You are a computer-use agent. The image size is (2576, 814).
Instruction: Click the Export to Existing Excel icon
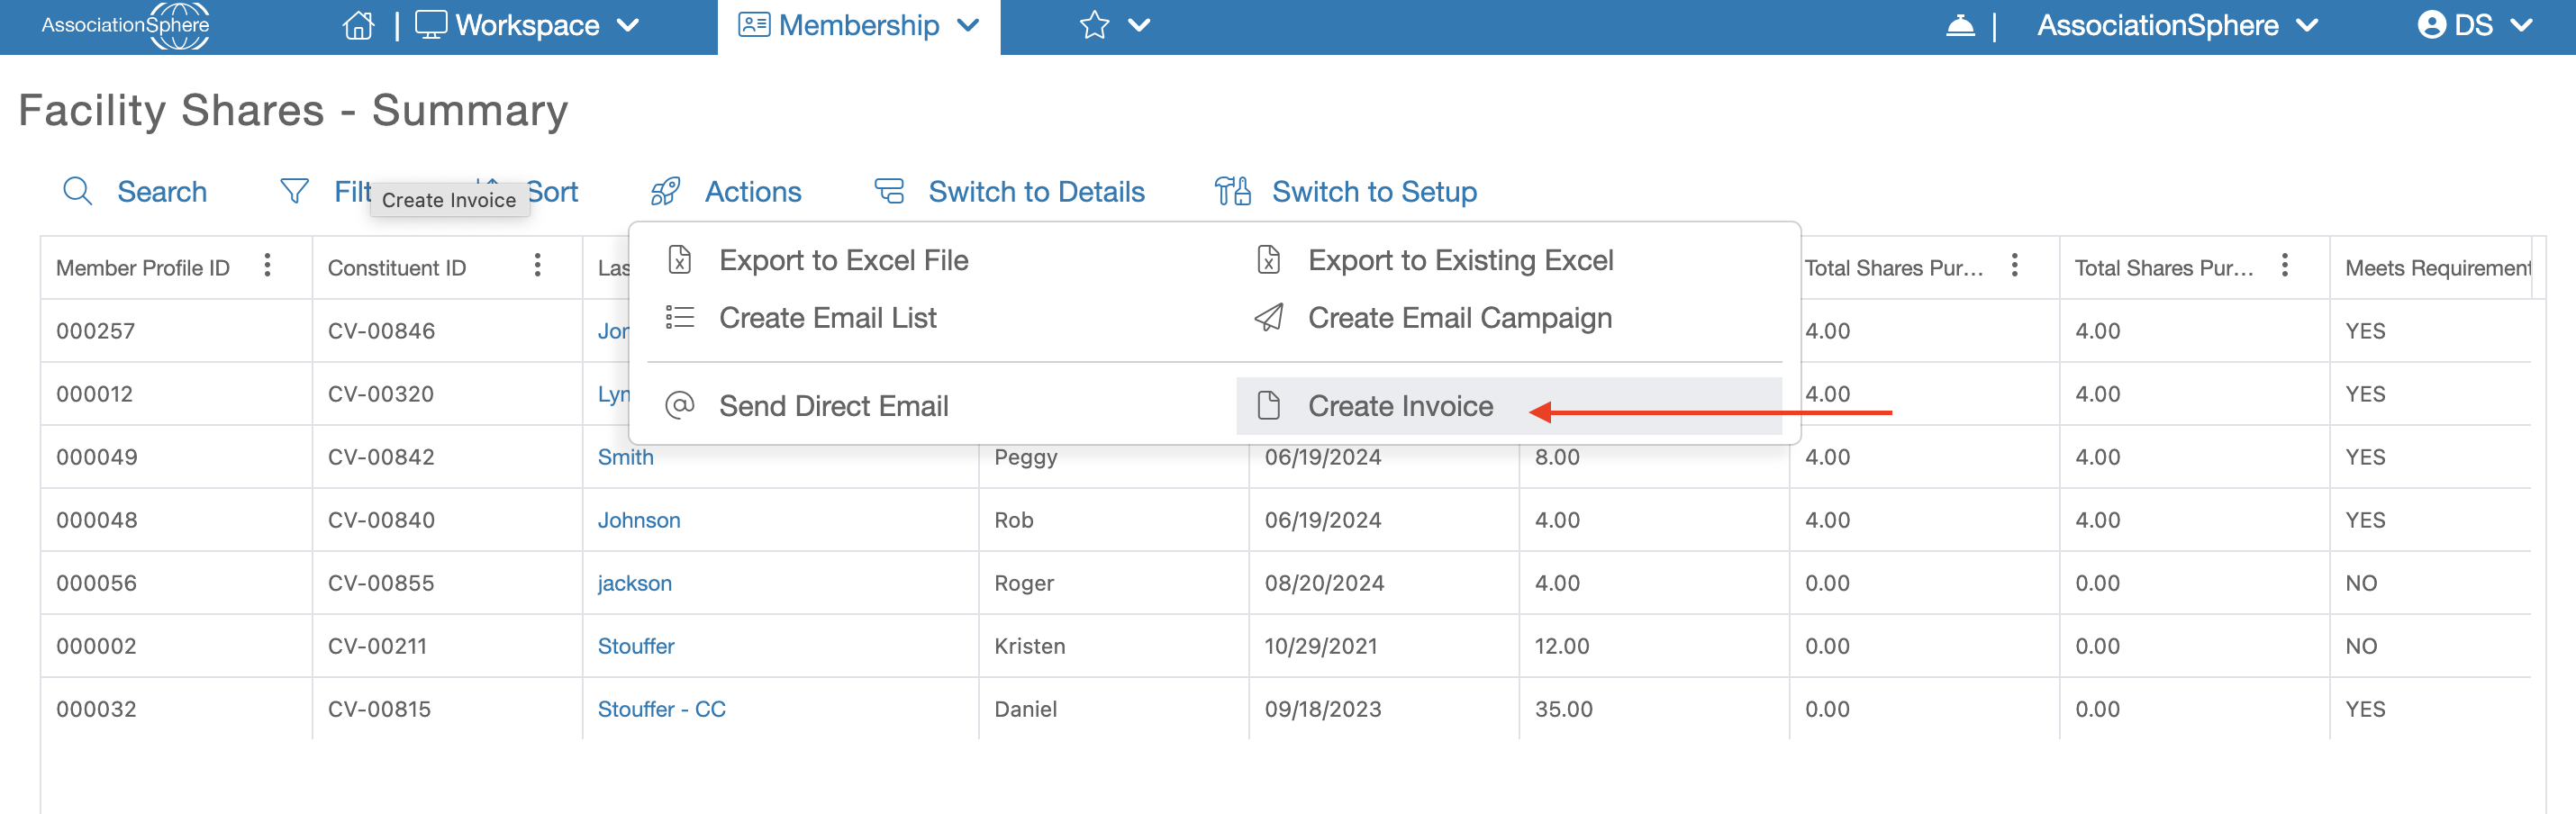click(1268, 260)
